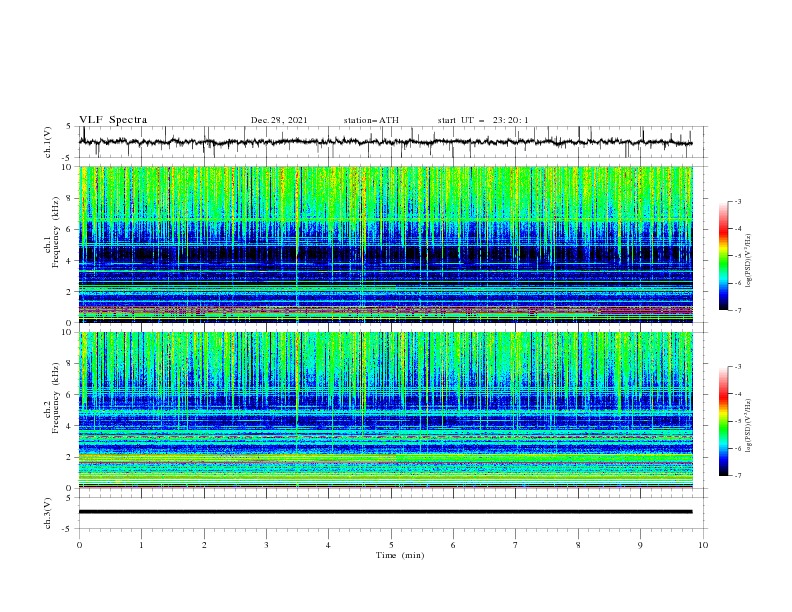The height and width of the screenshot is (612, 792).
Task: Click time-axis tick label "7" at the bottom
Action: pos(516,545)
